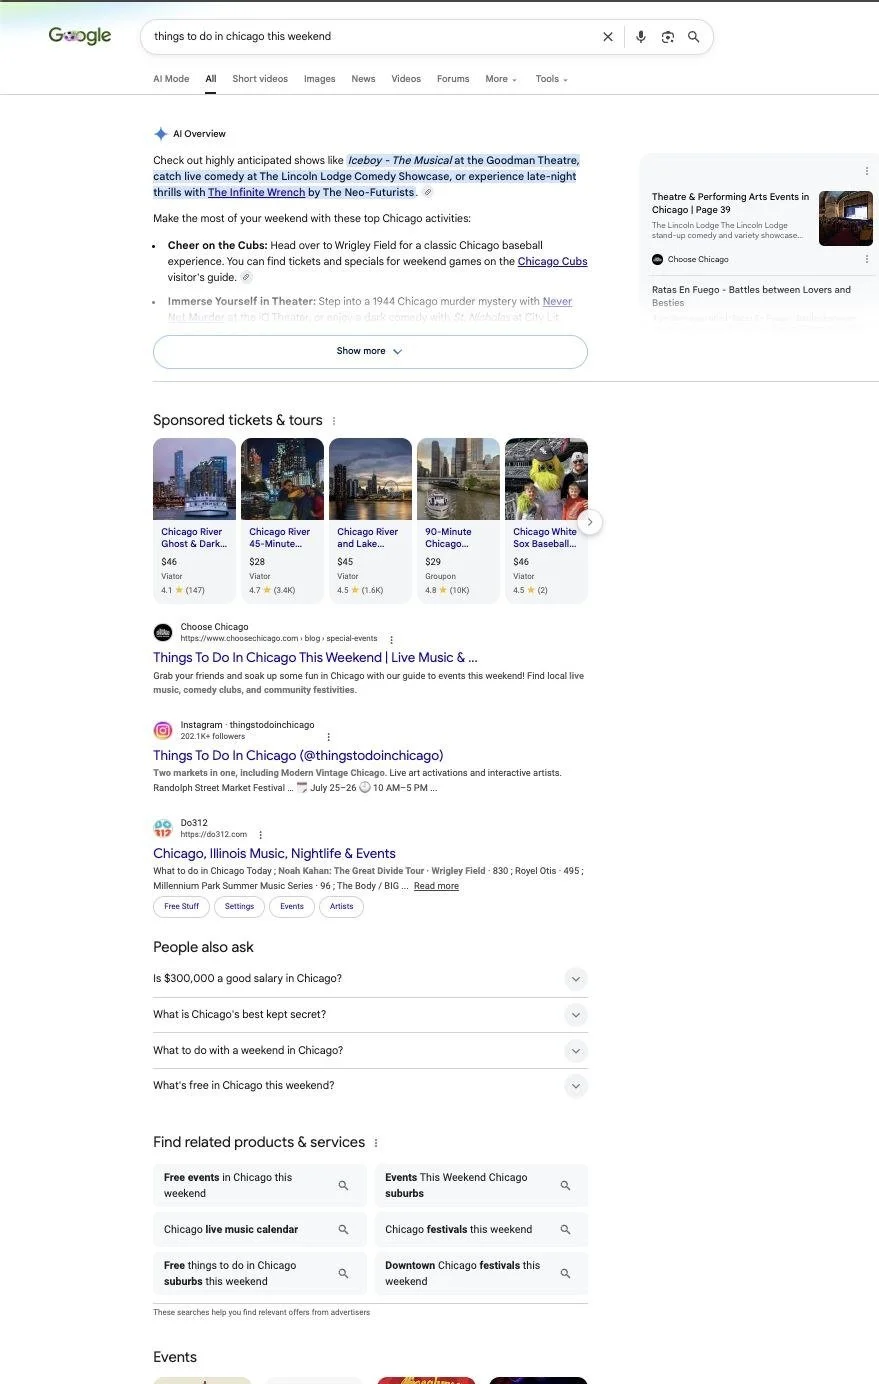Switch to AI Mode tab
The width and height of the screenshot is (879, 1384).
pyautogui.click(x=171, y=79)
